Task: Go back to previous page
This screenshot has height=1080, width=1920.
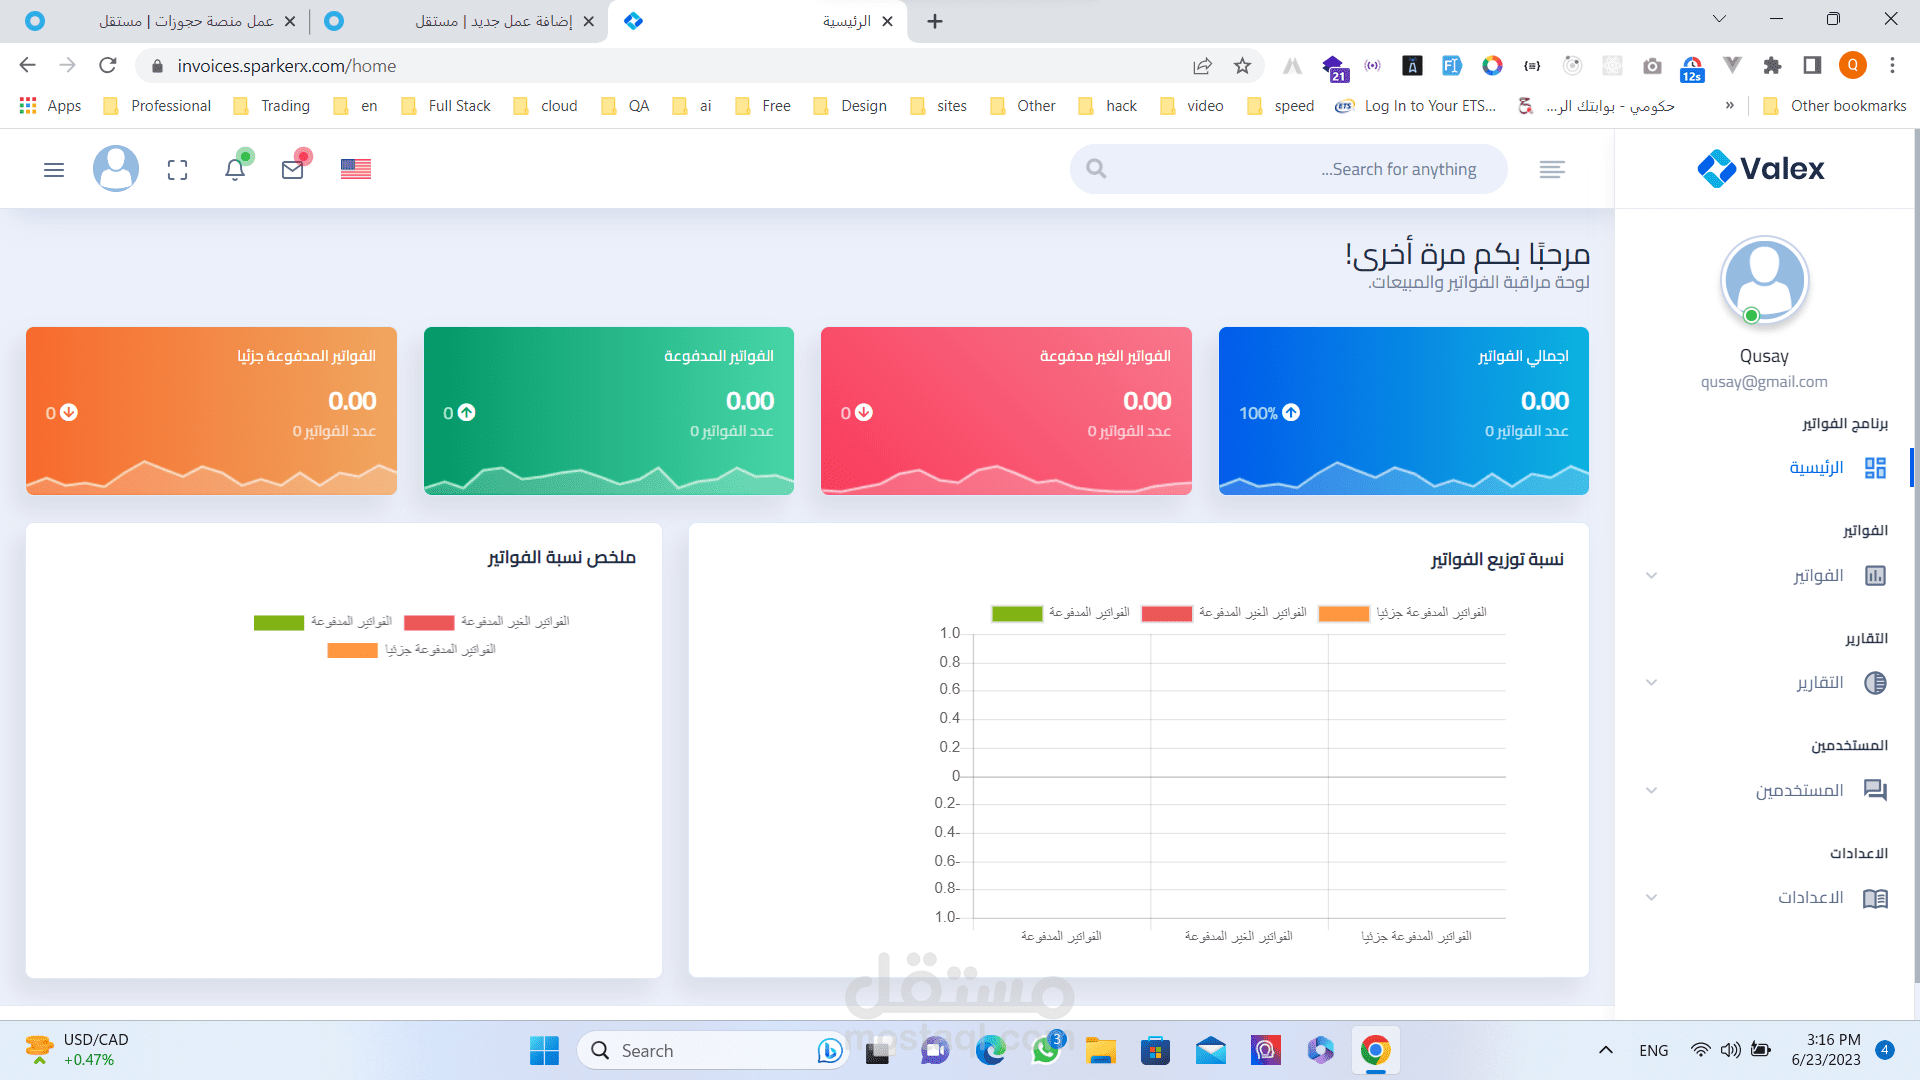Action: (x=27, y=66)
